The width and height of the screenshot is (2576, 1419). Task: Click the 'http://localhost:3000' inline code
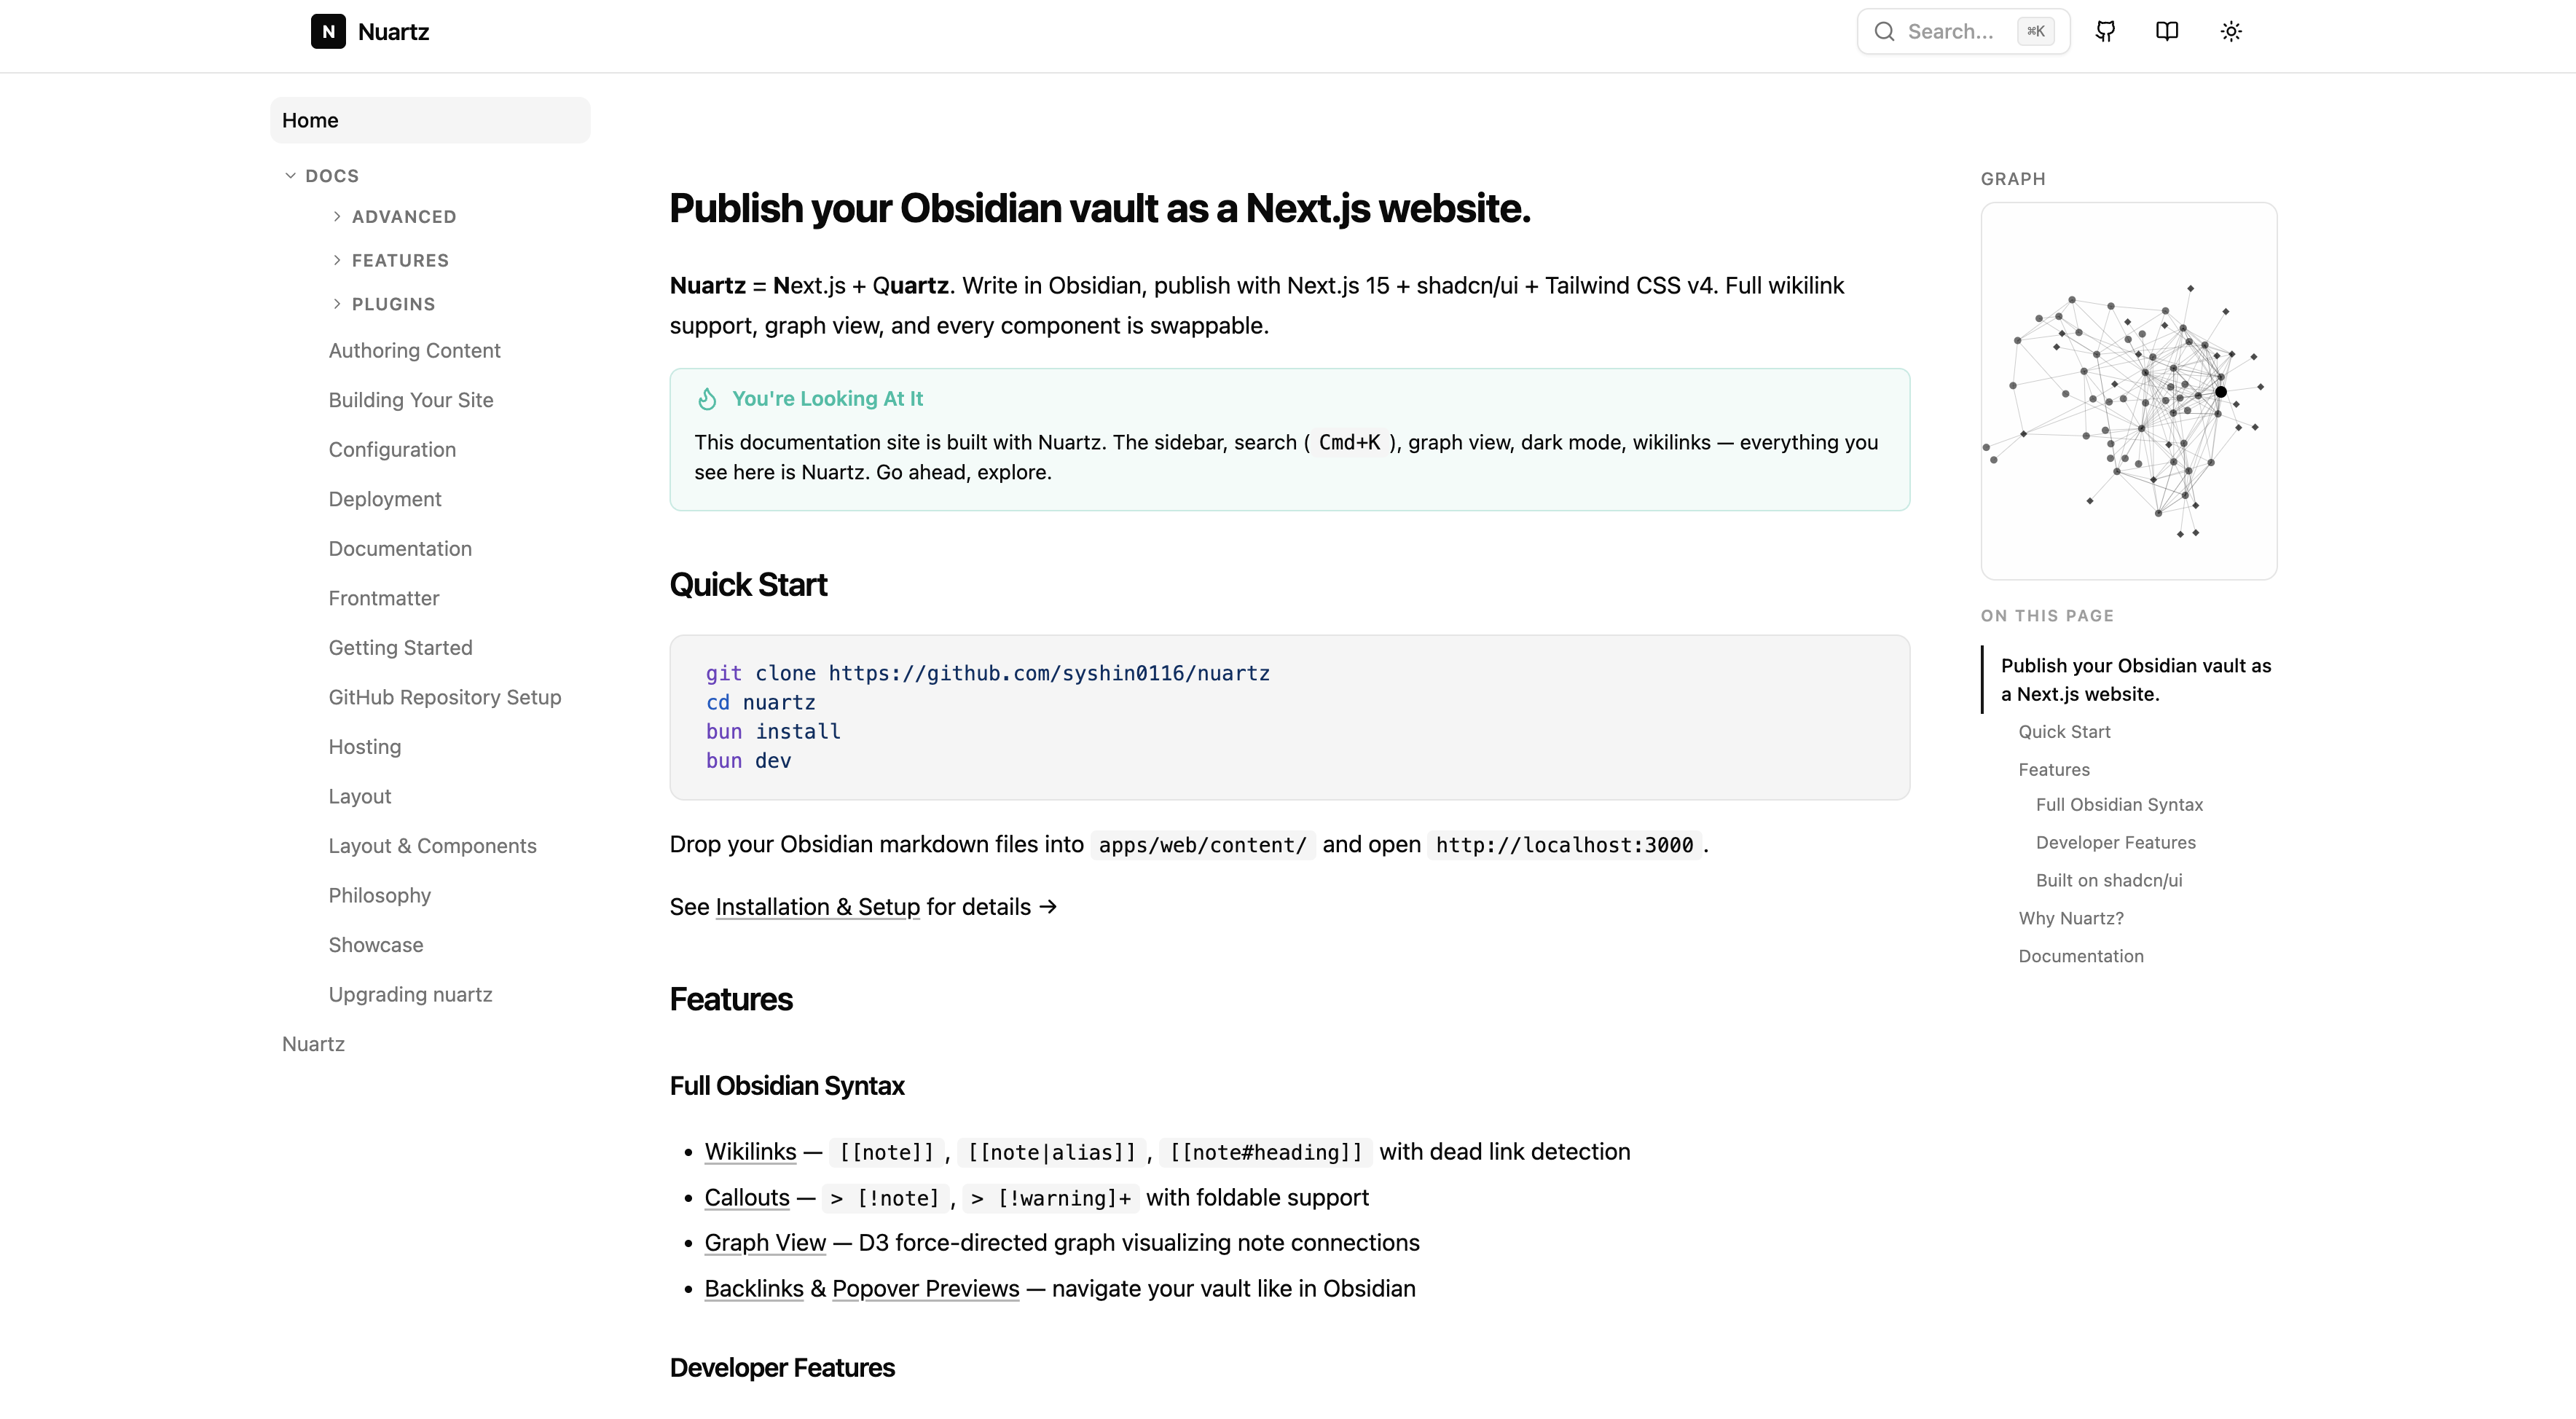1565,845
